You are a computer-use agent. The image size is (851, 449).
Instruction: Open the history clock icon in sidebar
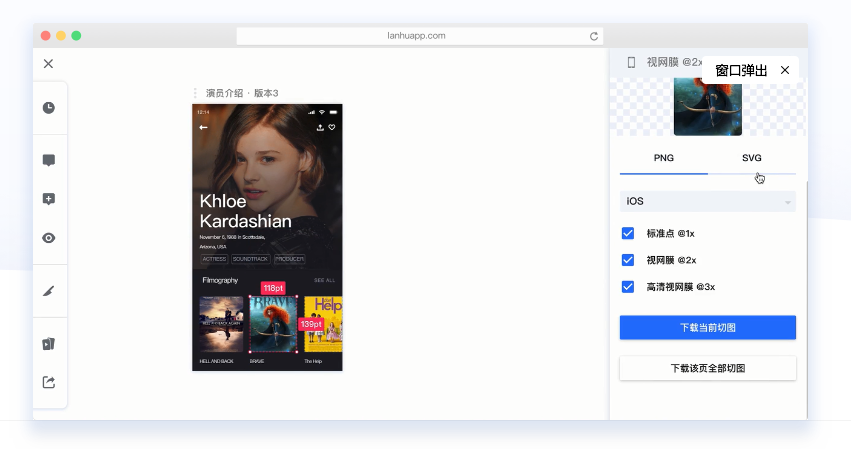49,107
